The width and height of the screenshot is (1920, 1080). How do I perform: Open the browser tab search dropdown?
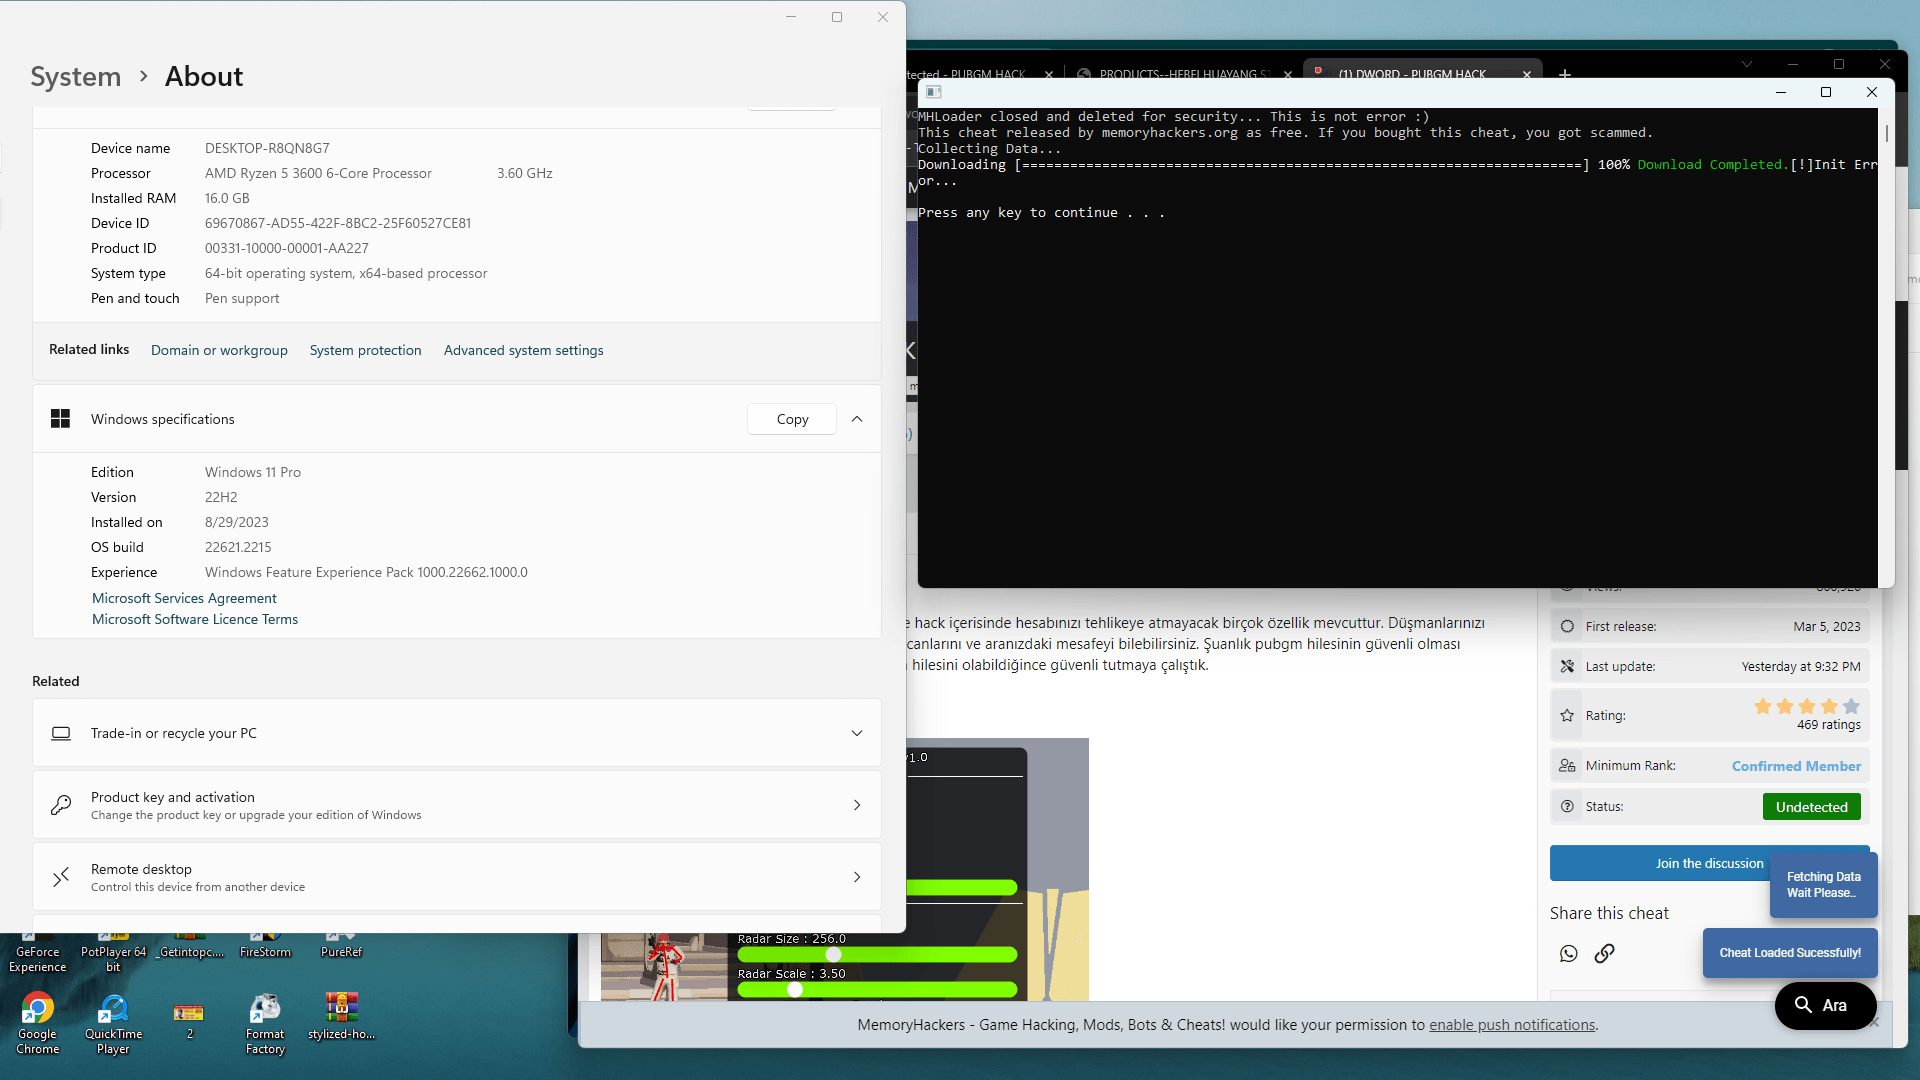[x=1747, y=64]
